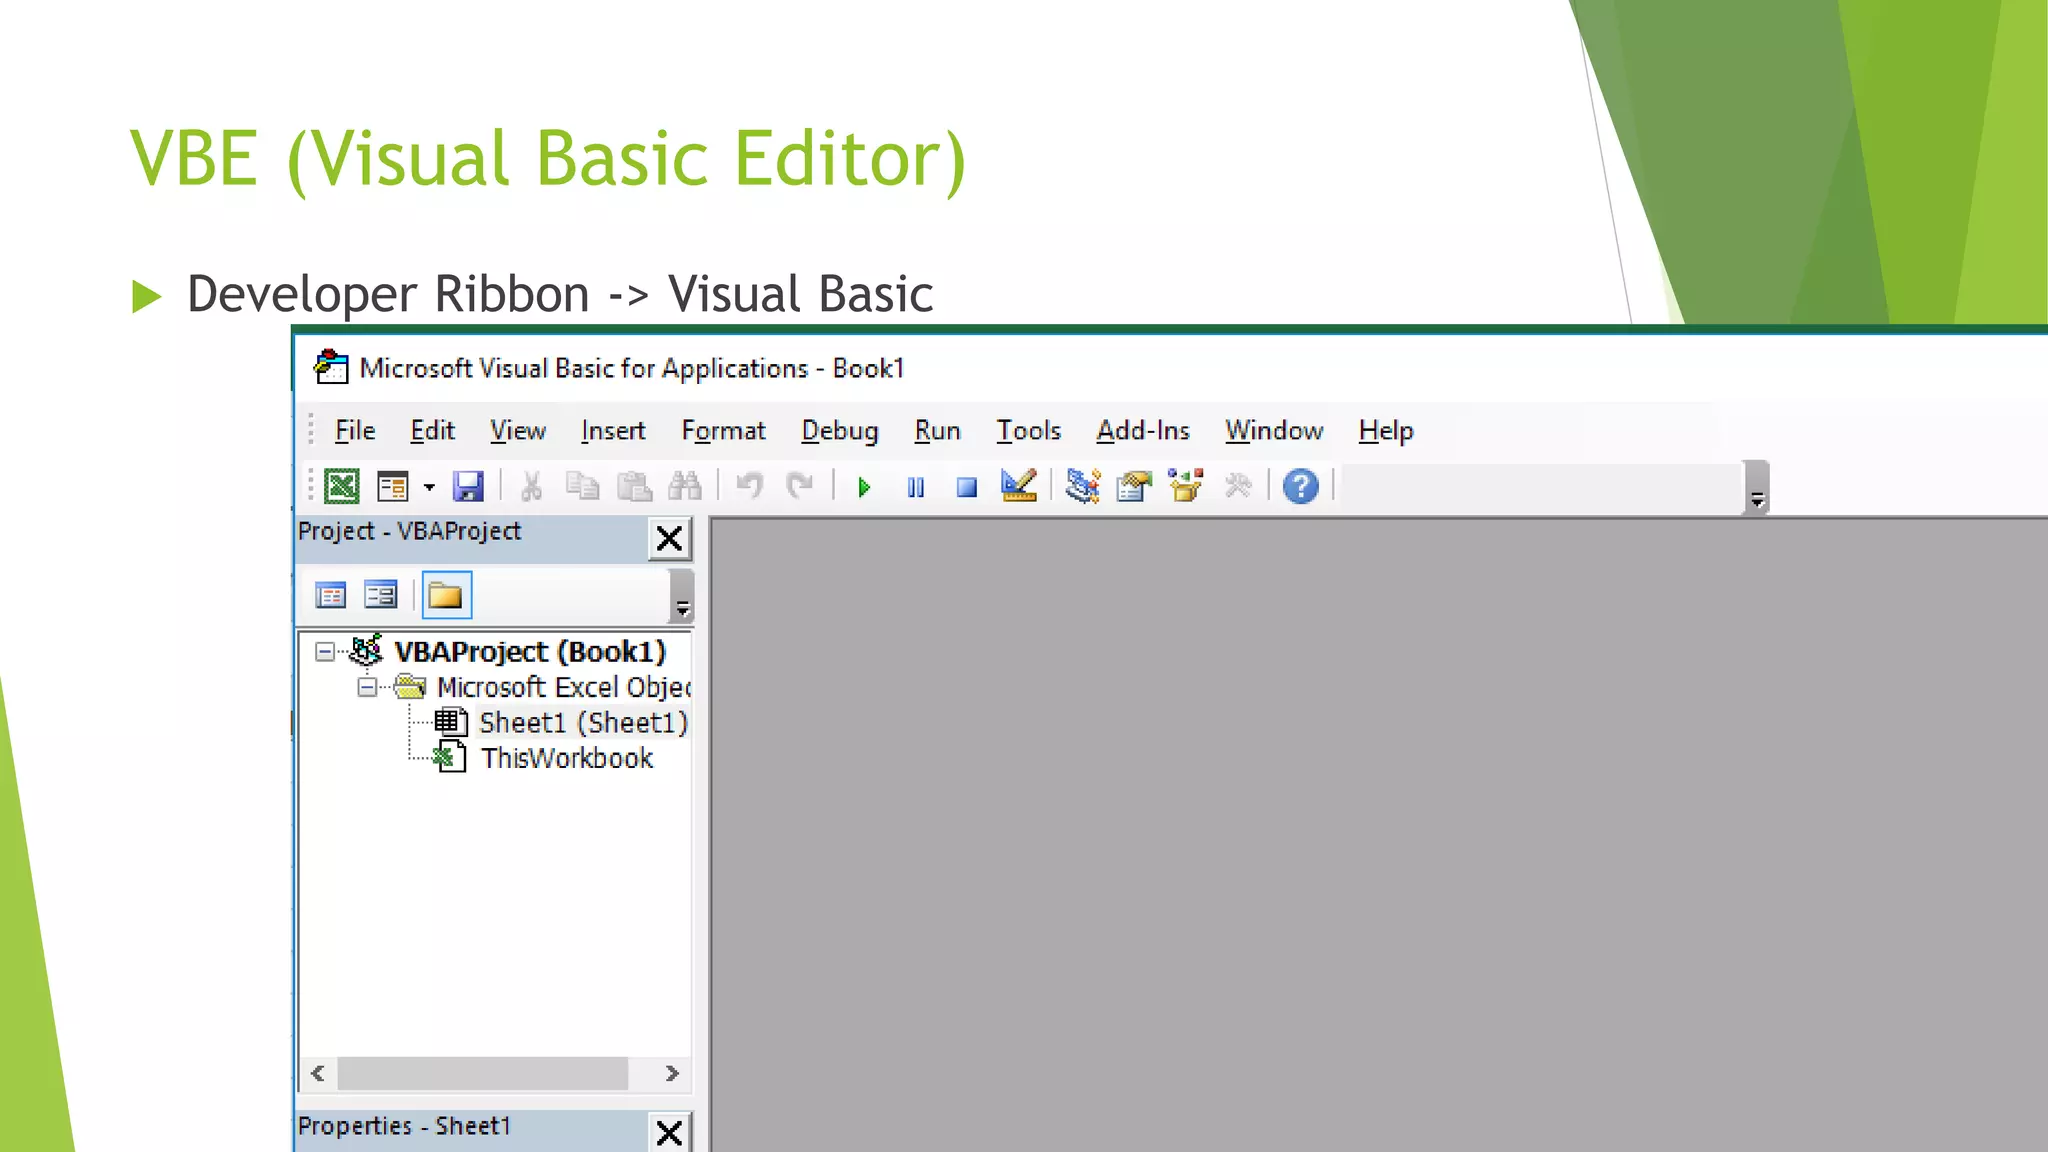Screen dimensions: 2048x1152
Task: Select ThisWorkbook in project tree
Action: click(567, 759)
